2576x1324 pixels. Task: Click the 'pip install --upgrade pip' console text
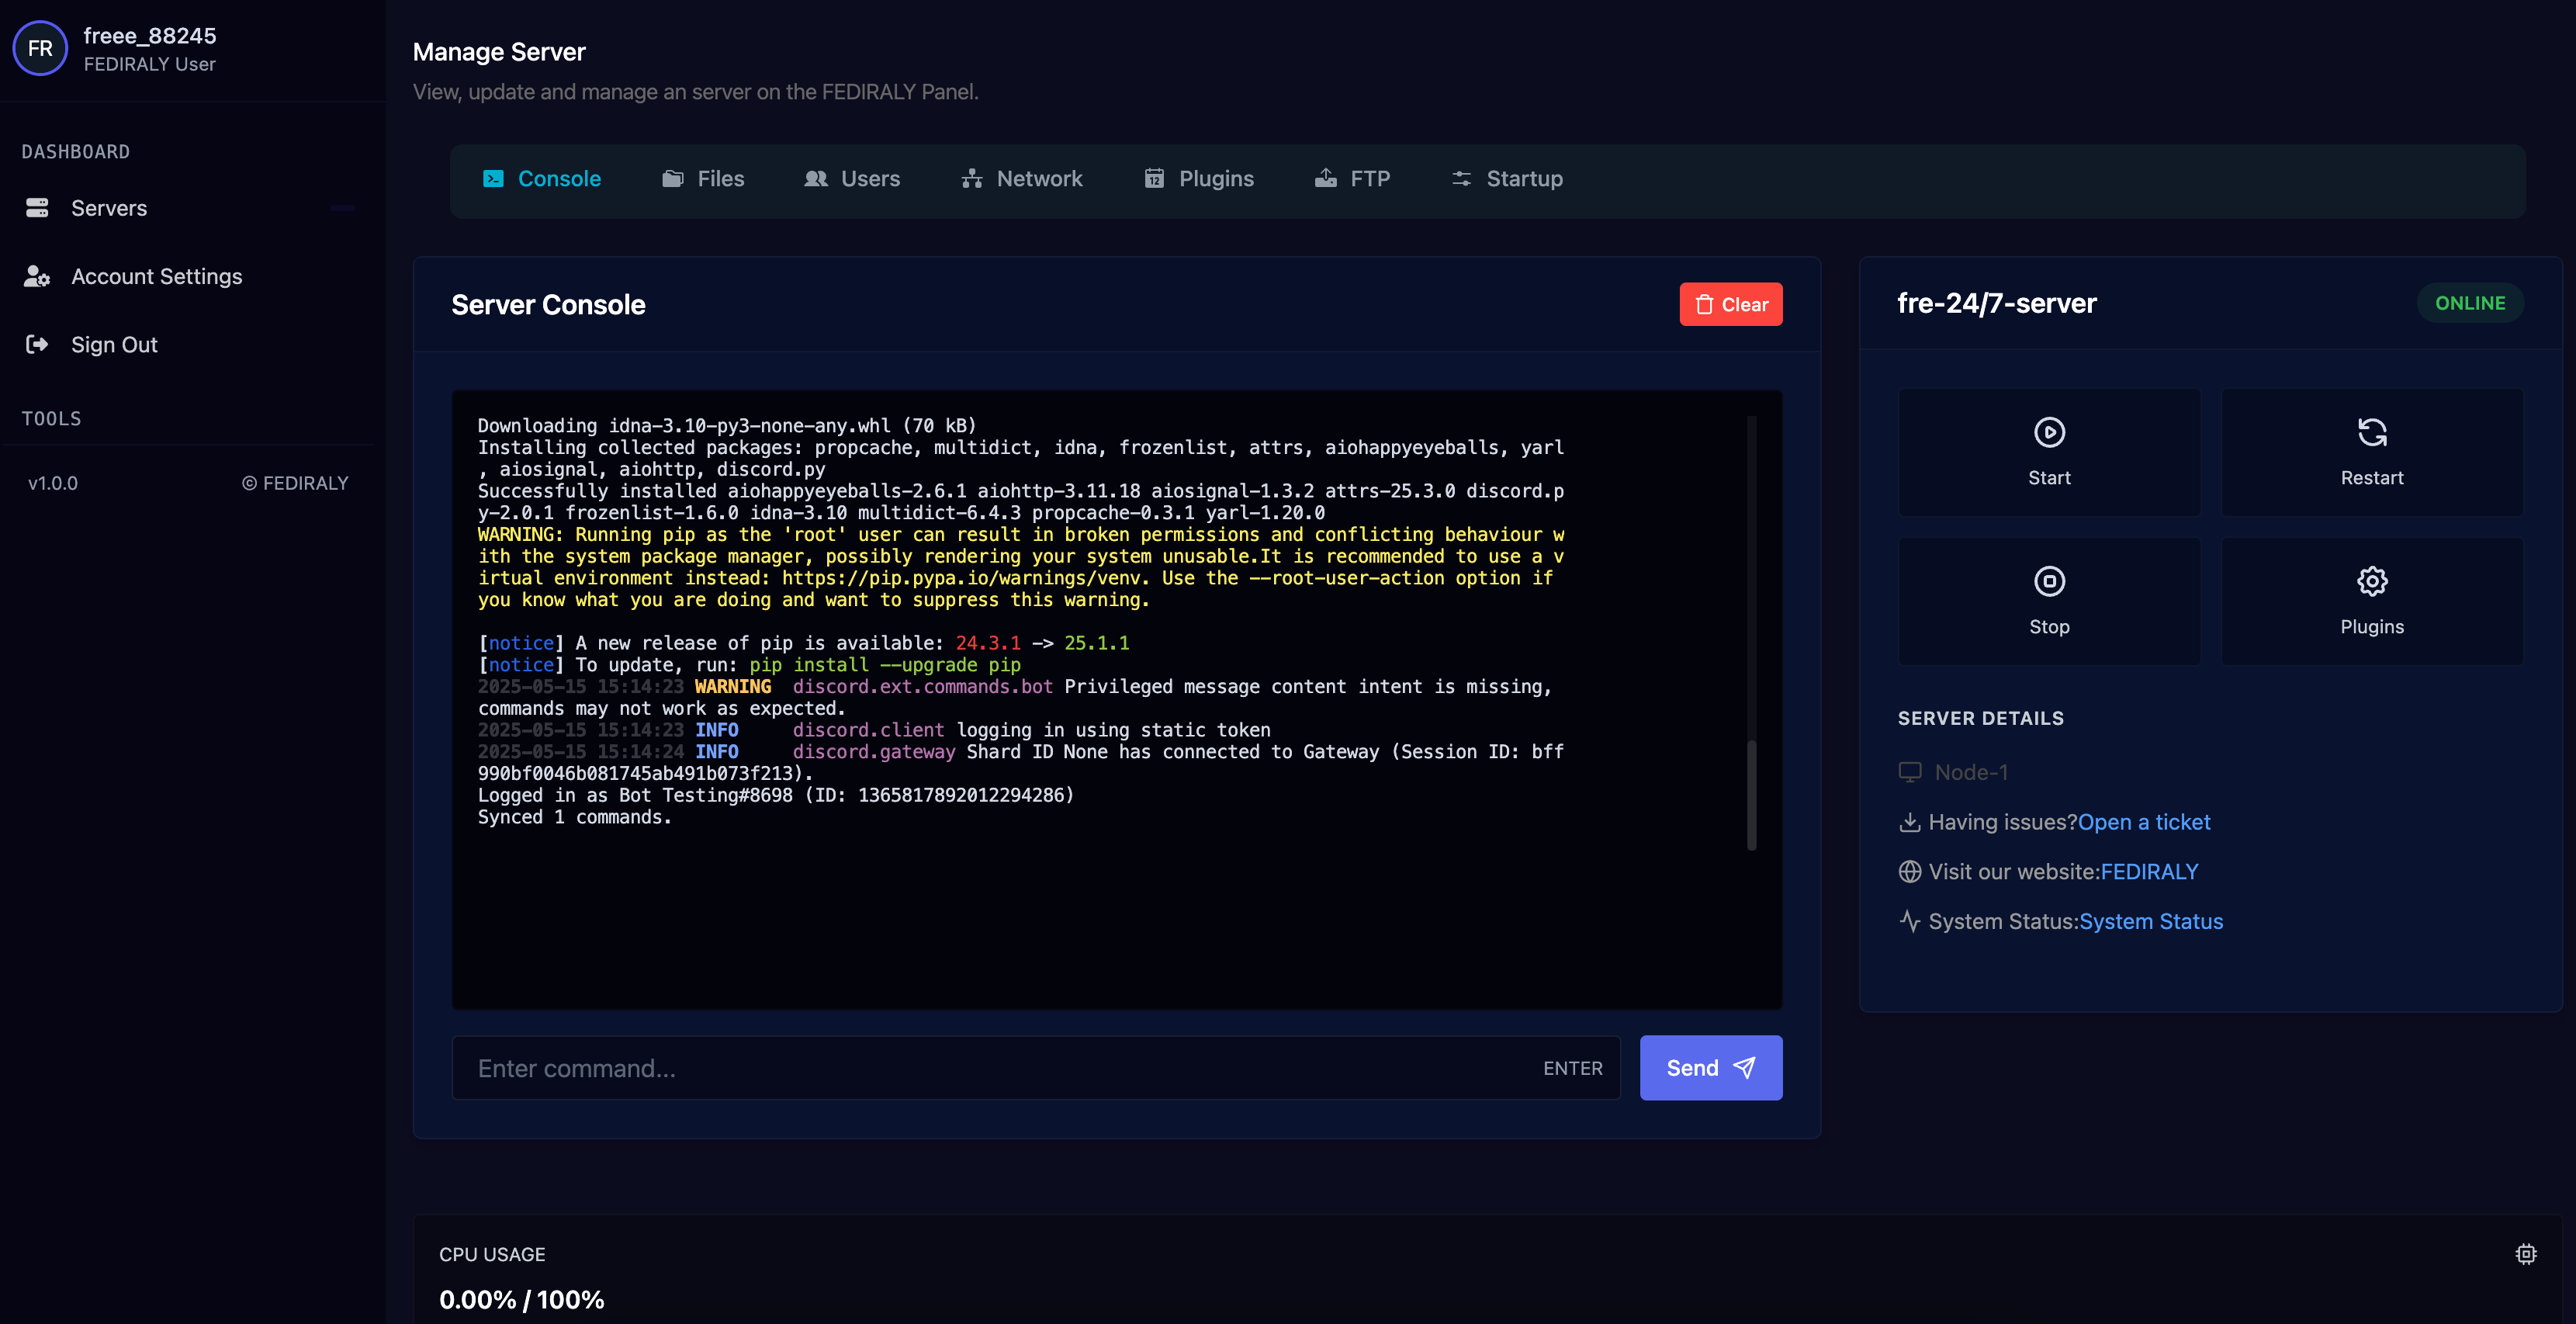tap(885, 665)
